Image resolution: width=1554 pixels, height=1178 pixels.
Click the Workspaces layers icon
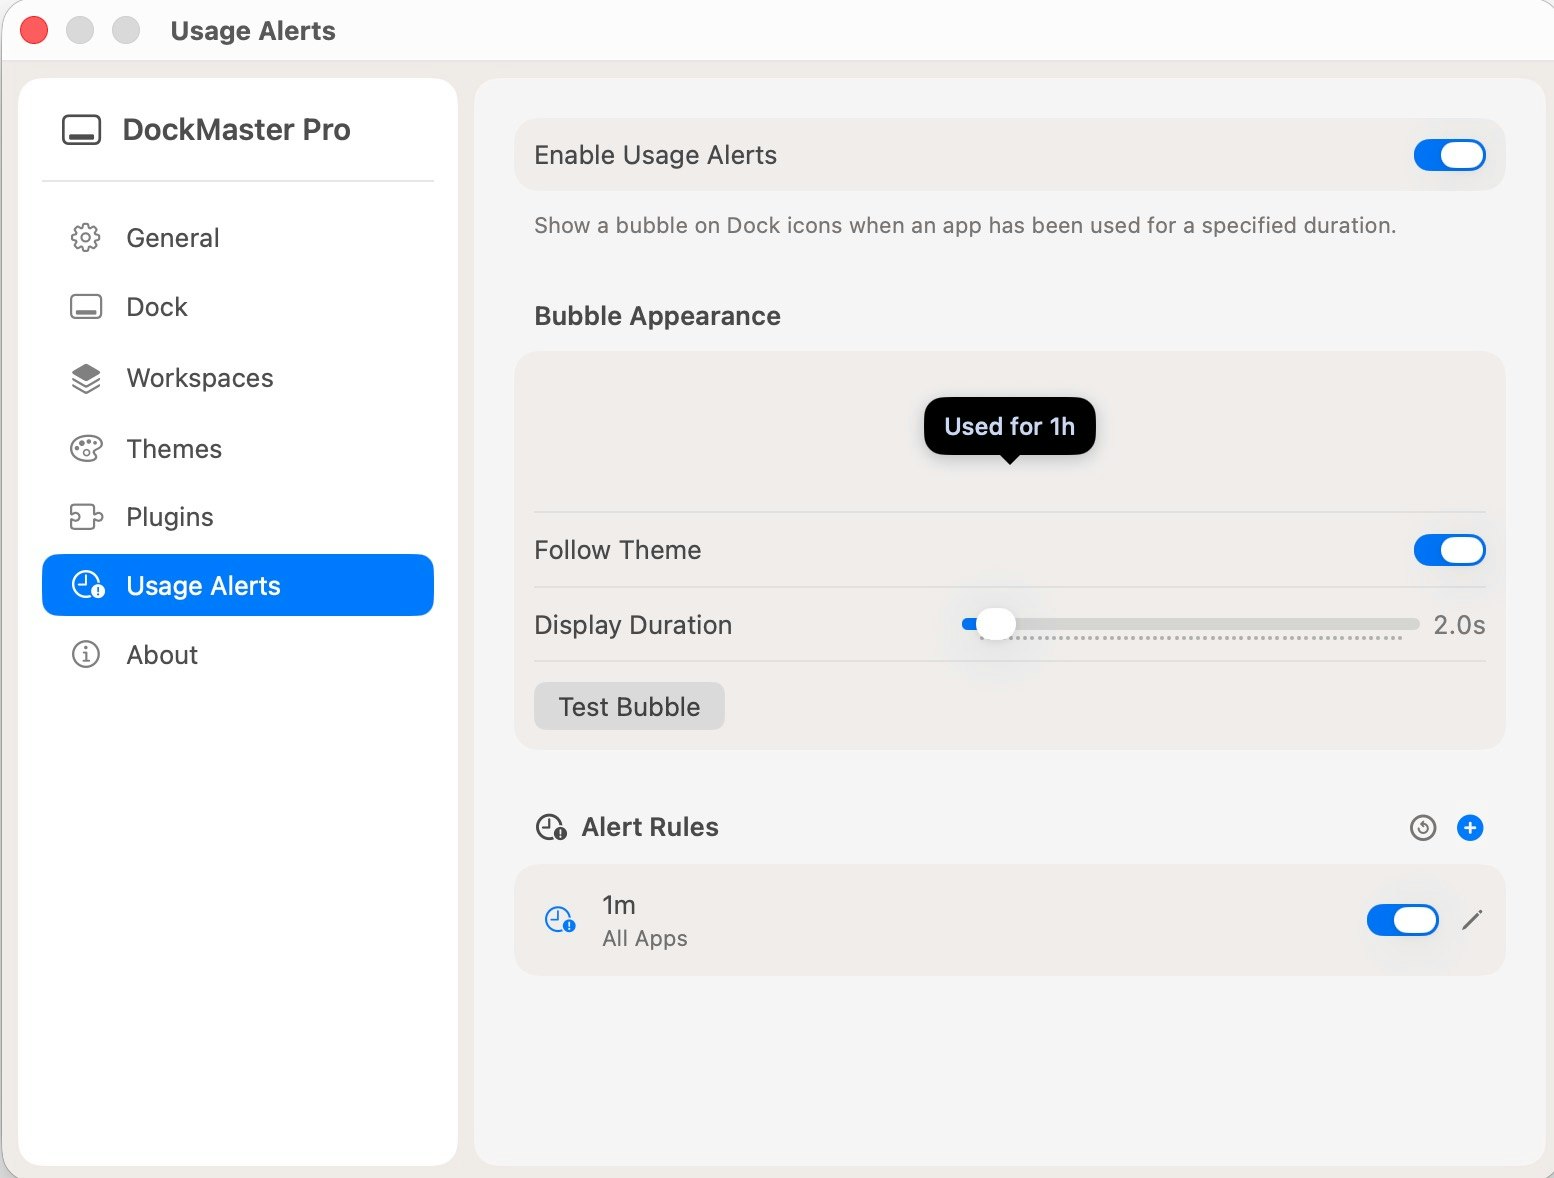click(86, 378)
